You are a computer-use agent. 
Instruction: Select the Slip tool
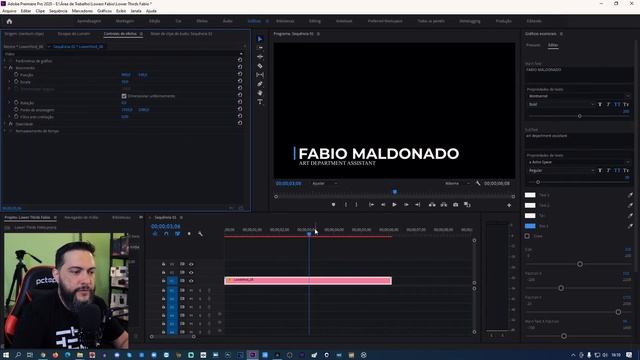coord(260,75)
